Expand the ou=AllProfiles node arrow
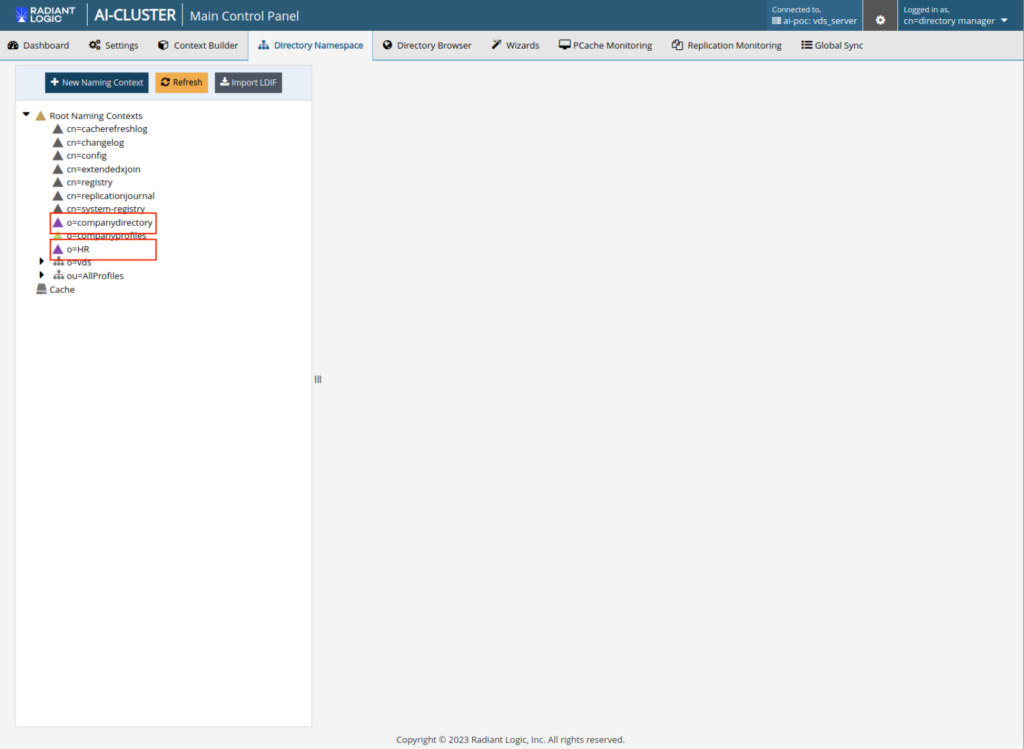The width and height of the screenshot is (1024, 749). 41,275
